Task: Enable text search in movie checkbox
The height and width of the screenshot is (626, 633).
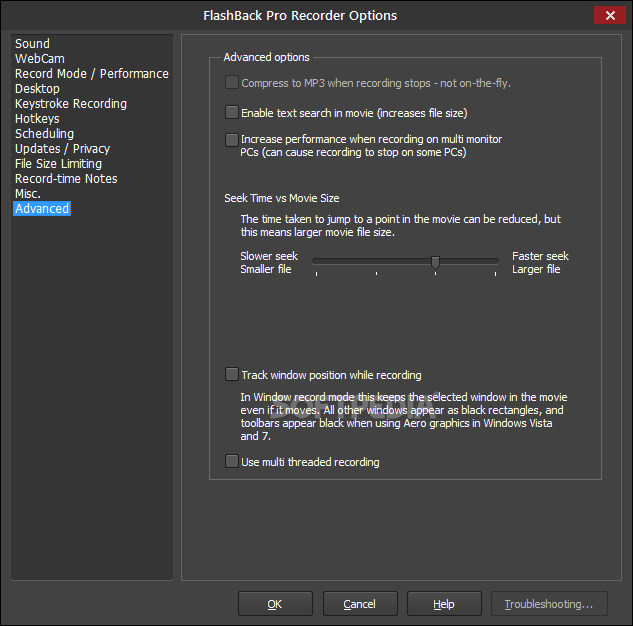Action: coord(232,113)
